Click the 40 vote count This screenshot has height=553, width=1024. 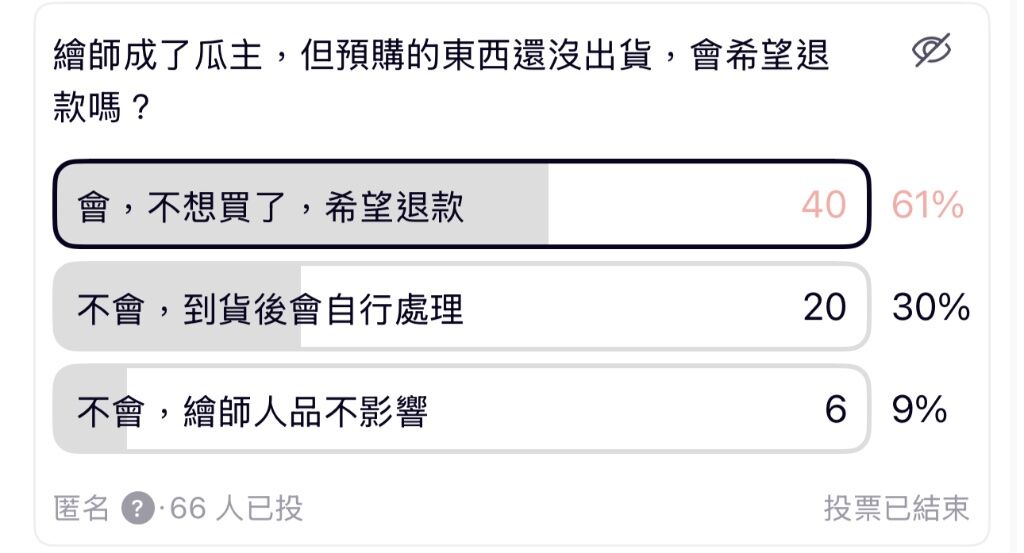tap(824, 204)
